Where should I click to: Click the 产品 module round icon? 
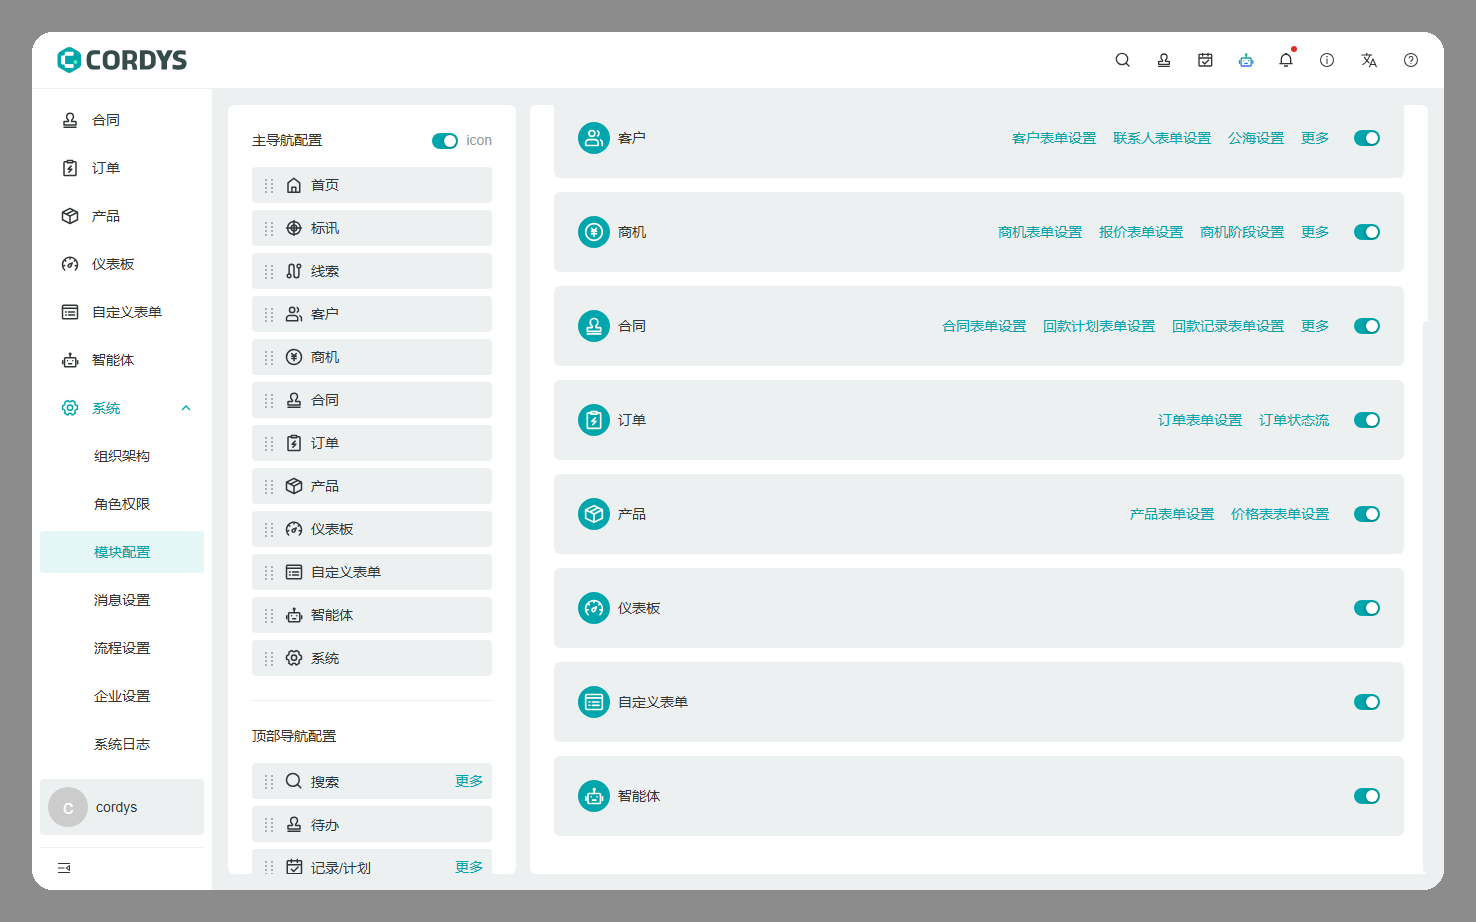coord(594,514)
